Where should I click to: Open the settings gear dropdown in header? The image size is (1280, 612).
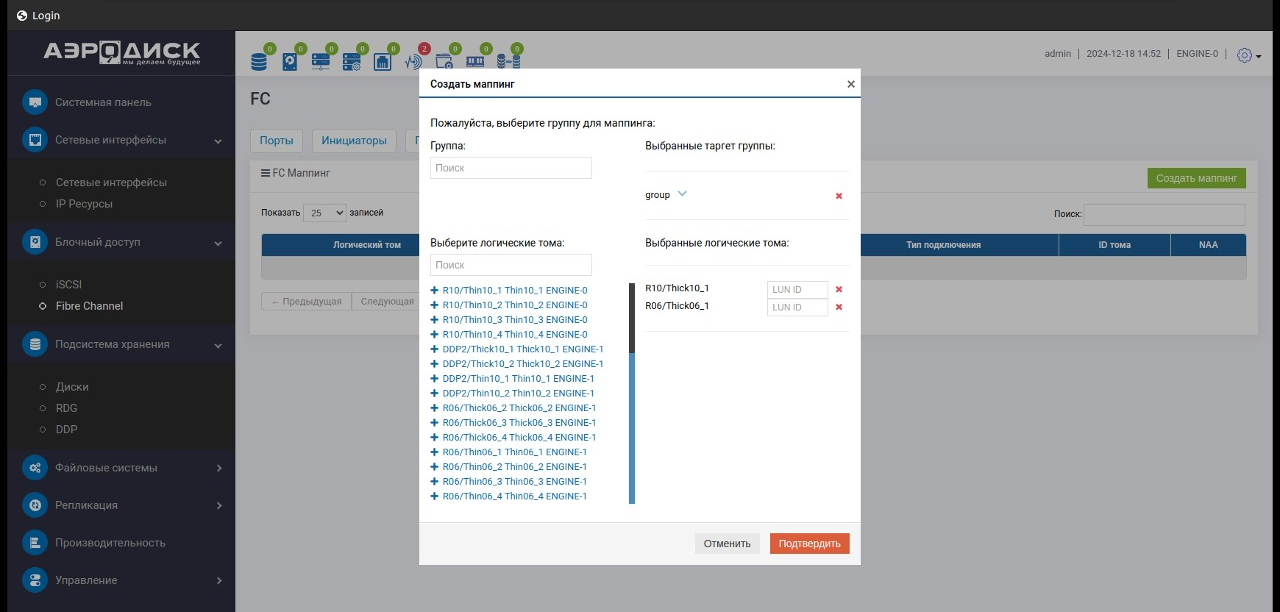pyautogui.click(x=1249, y=55)
